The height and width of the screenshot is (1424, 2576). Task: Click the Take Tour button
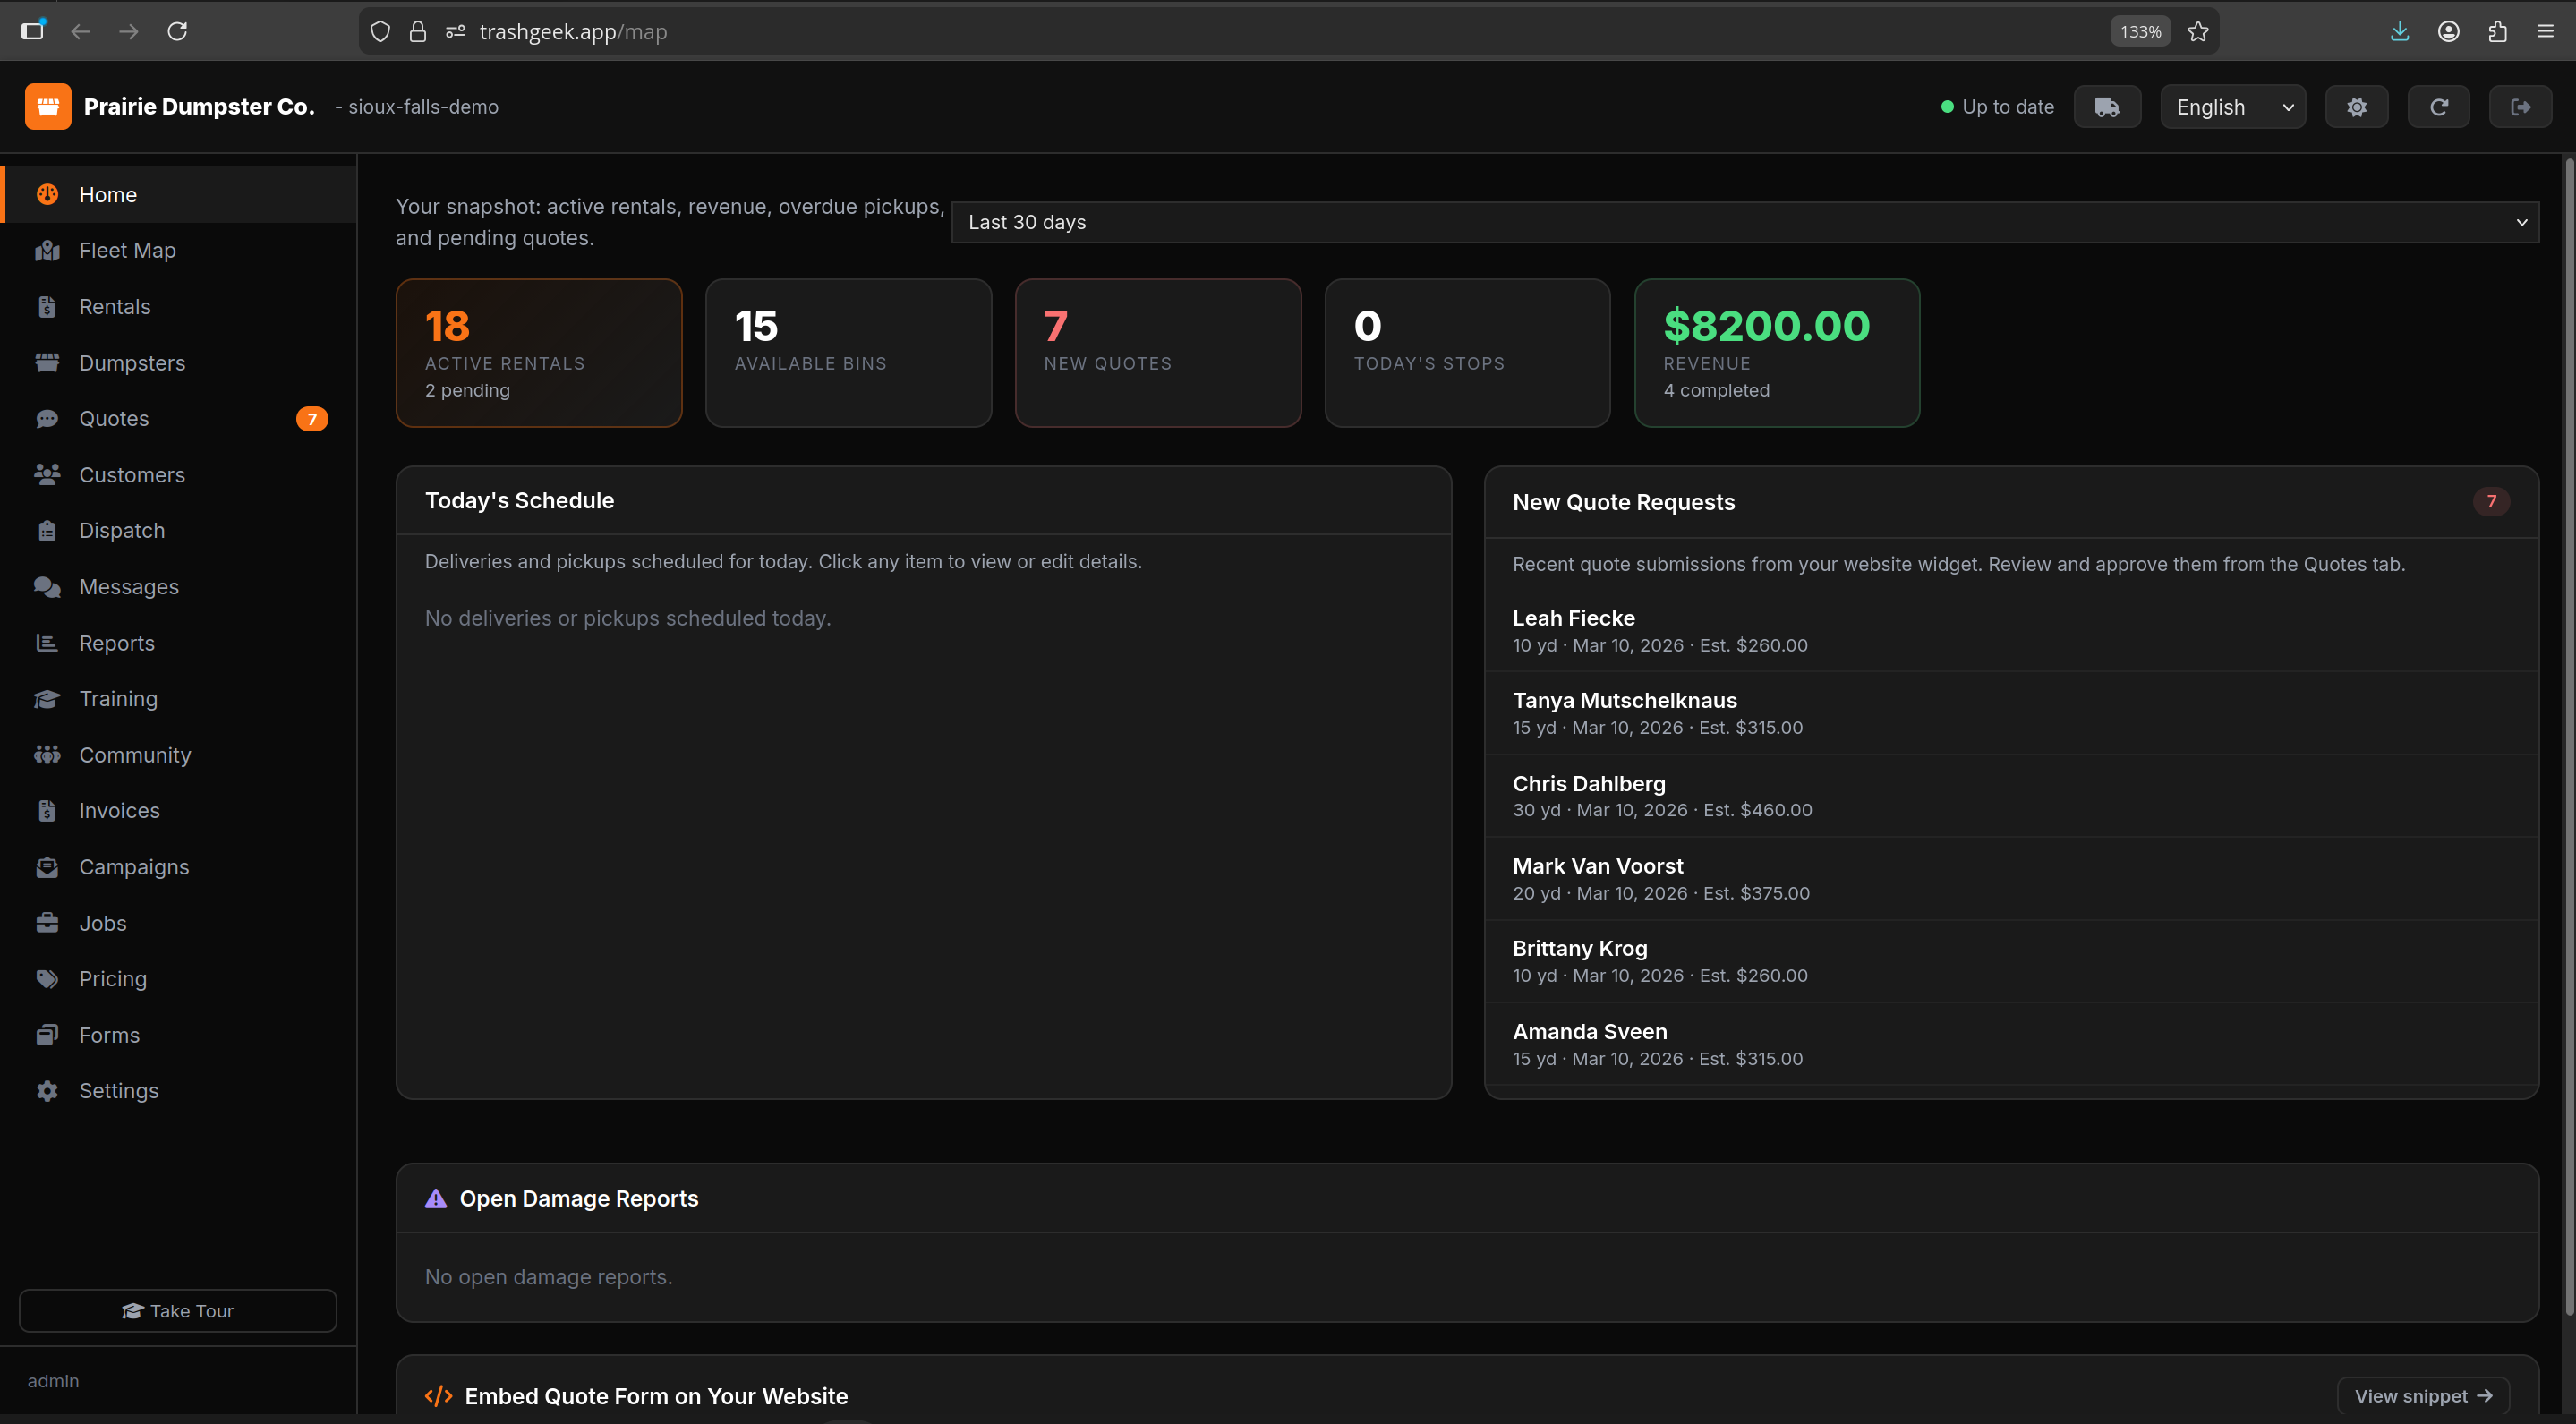(177, 1310)
